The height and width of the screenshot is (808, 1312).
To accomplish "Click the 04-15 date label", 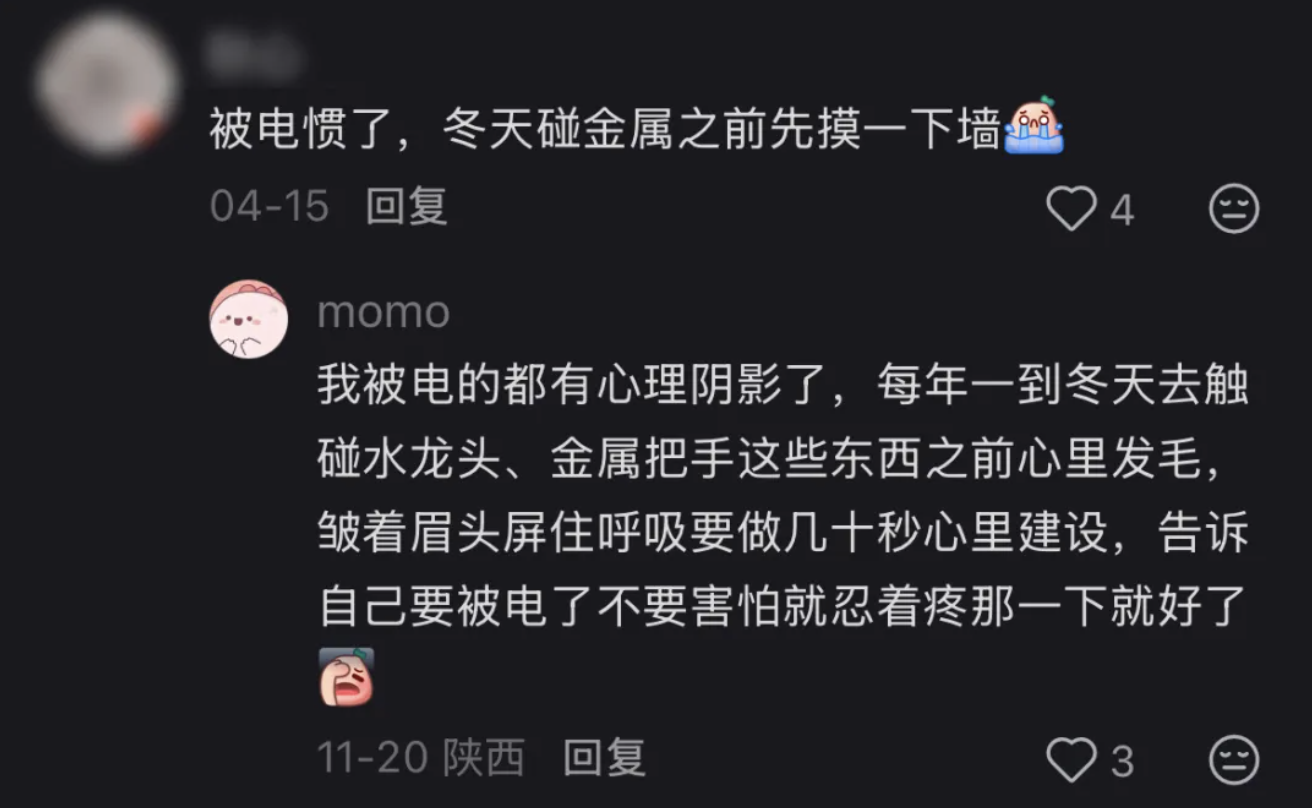I will pos(269,208).
